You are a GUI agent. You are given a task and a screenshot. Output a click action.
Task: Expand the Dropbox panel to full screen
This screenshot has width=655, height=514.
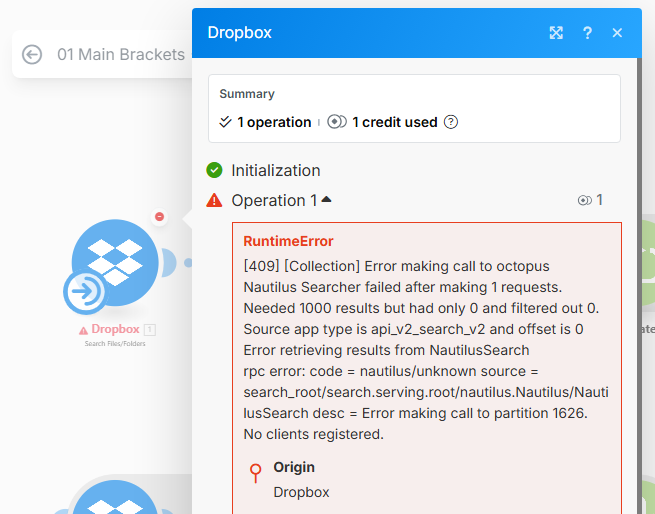coord(557,33)
